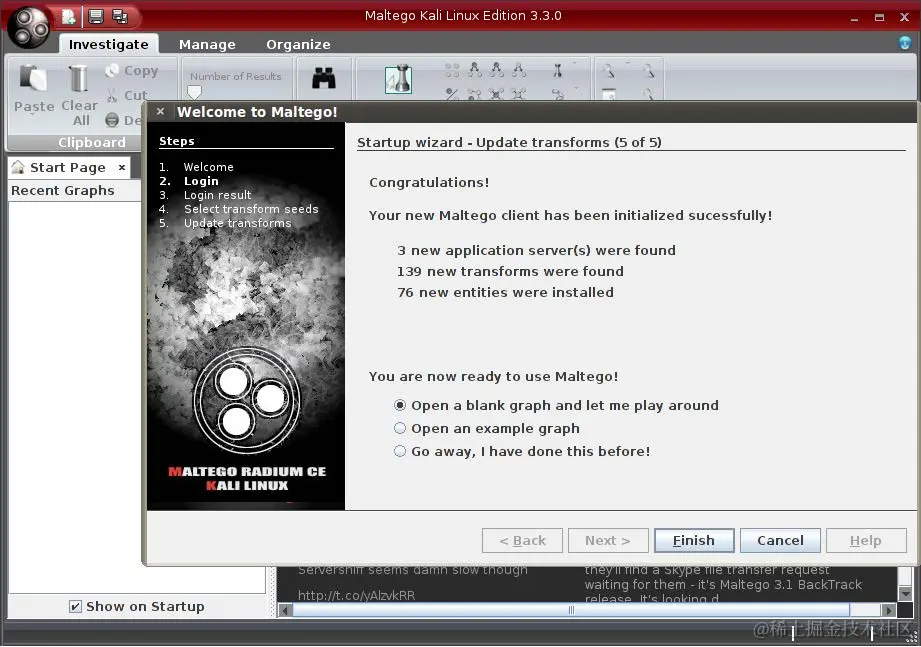Select the chess rook view icon
The image size is (921, 647).
coord(399,79)
